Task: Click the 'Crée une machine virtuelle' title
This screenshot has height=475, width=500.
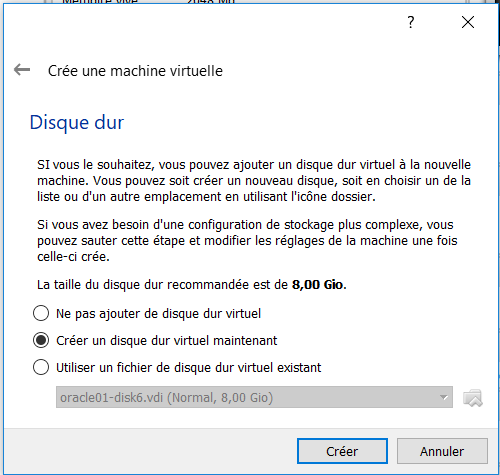Action: (135, 71)
